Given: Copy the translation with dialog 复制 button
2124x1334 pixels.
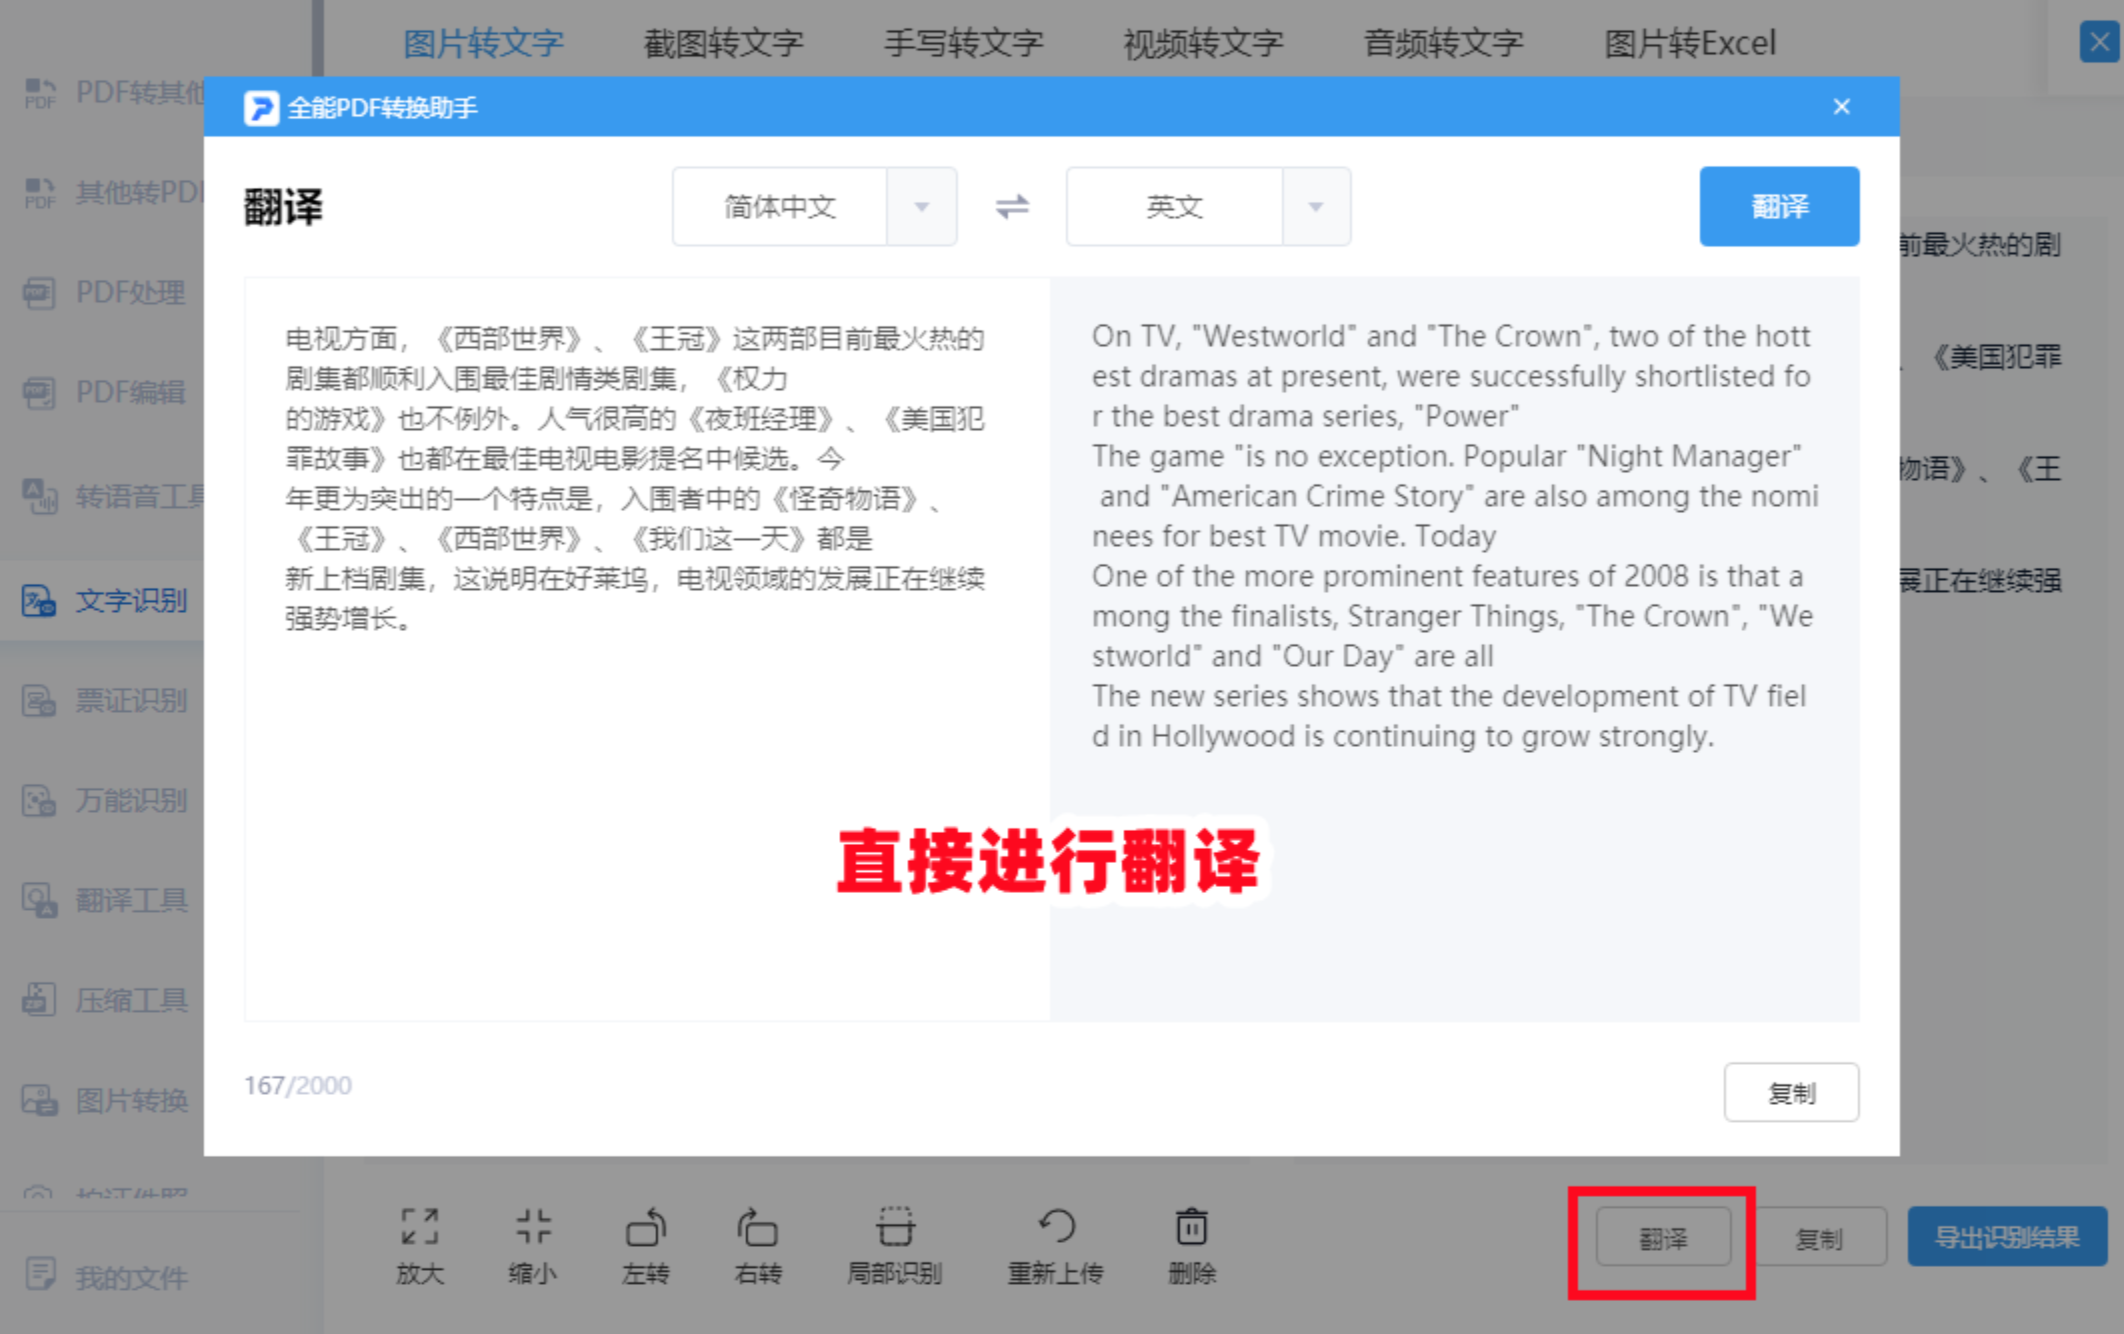Looking at the screenshot, I should pyautogui.click(x=1791, y=1092).
